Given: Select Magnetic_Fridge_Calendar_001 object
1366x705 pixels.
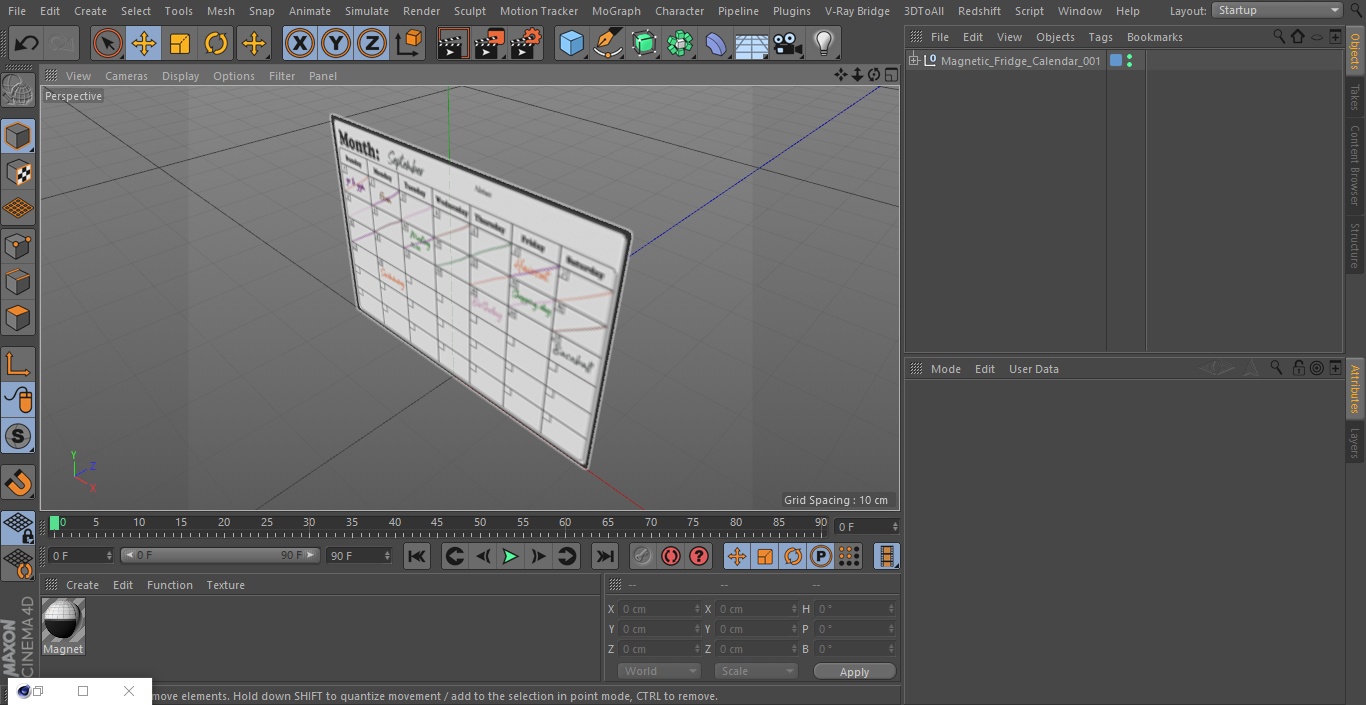Looking at the screenshot, I should 1020,61.
